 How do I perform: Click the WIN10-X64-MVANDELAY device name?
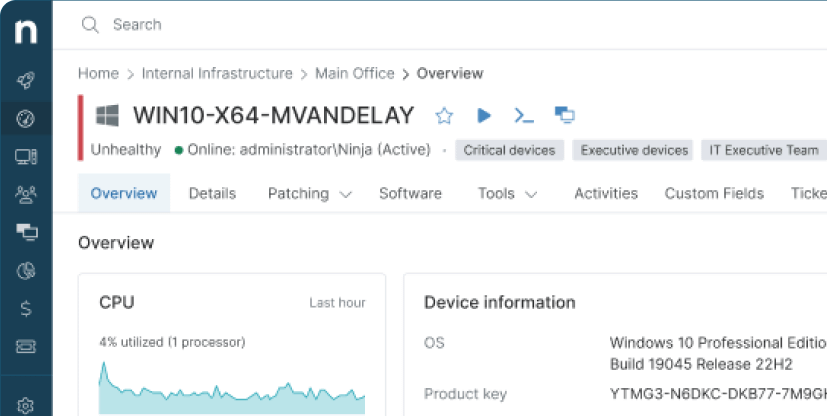point(273,115)
